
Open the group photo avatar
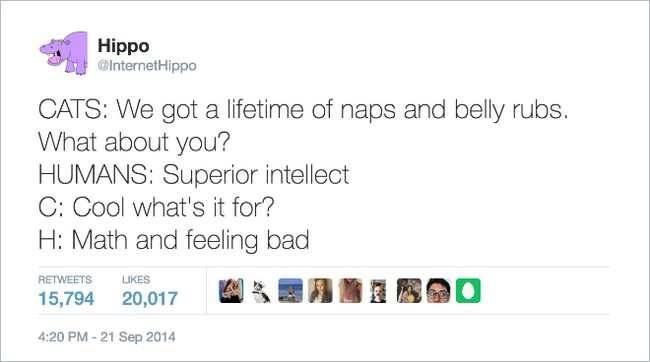click(409, 291)
